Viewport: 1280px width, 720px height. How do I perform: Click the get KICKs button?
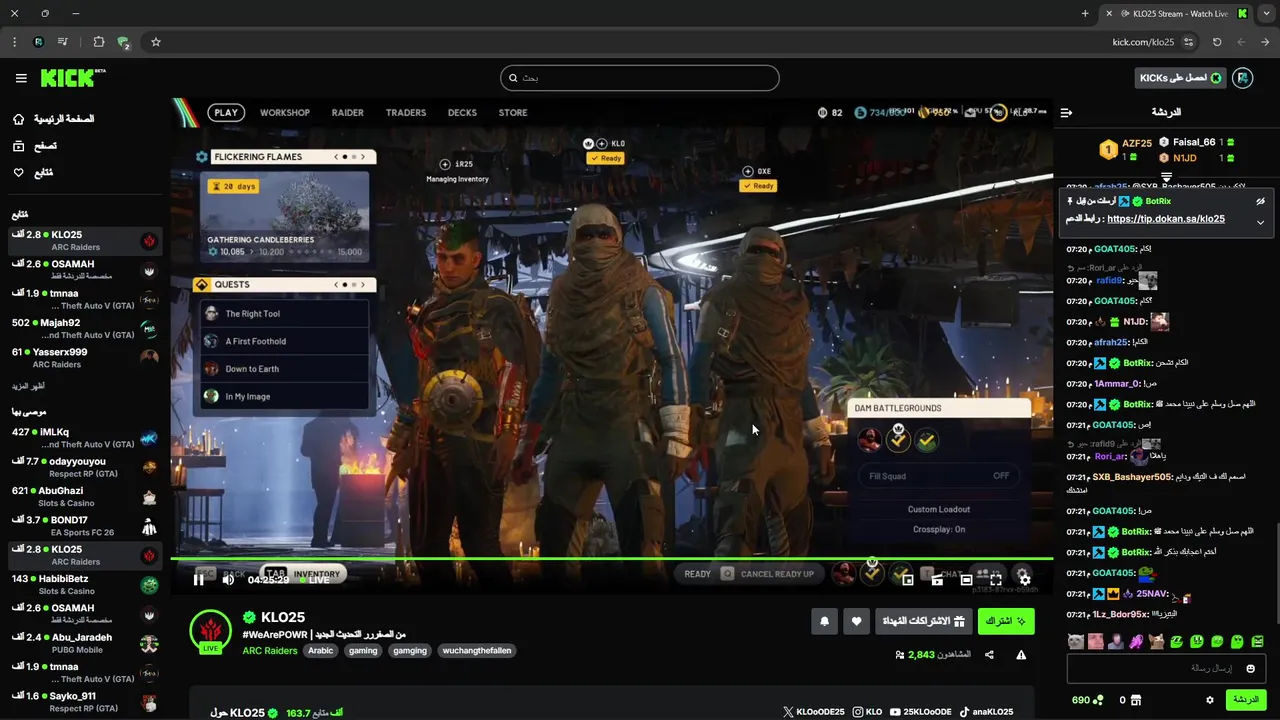pyautogui.click(x=1181, y=78)
